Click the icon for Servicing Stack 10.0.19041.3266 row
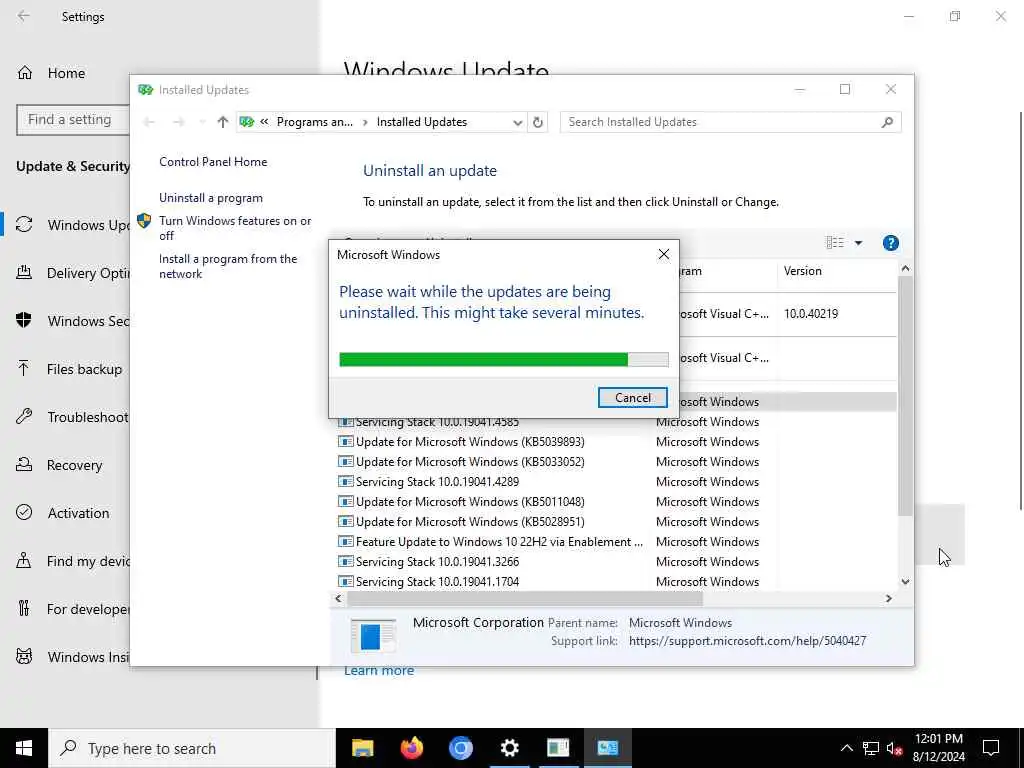Screen dimensions: 1024x768 [x=345, y=562]
